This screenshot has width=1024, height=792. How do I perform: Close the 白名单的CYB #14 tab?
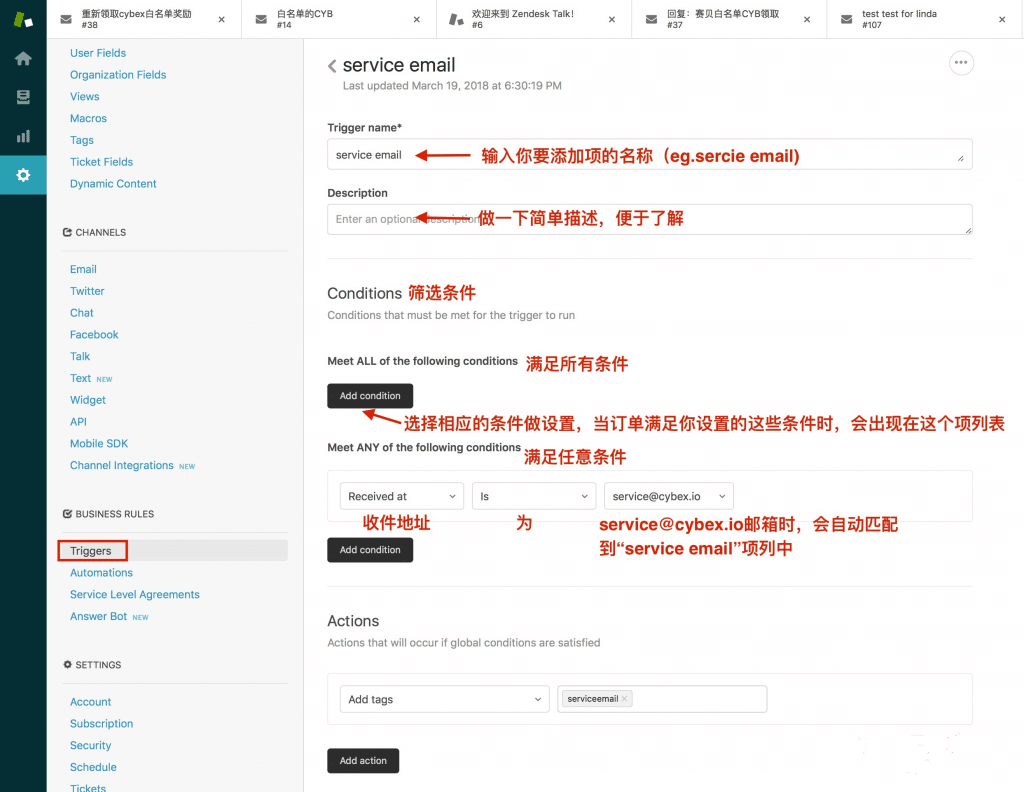pos(417,20)
